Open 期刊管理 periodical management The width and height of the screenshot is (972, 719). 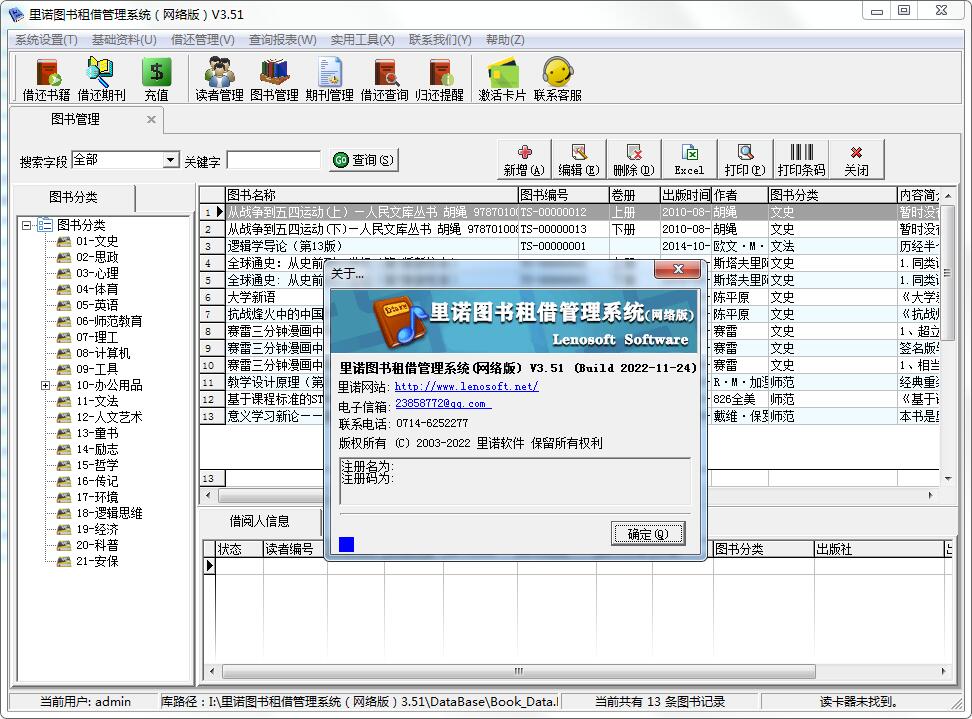tap(329, 79)
